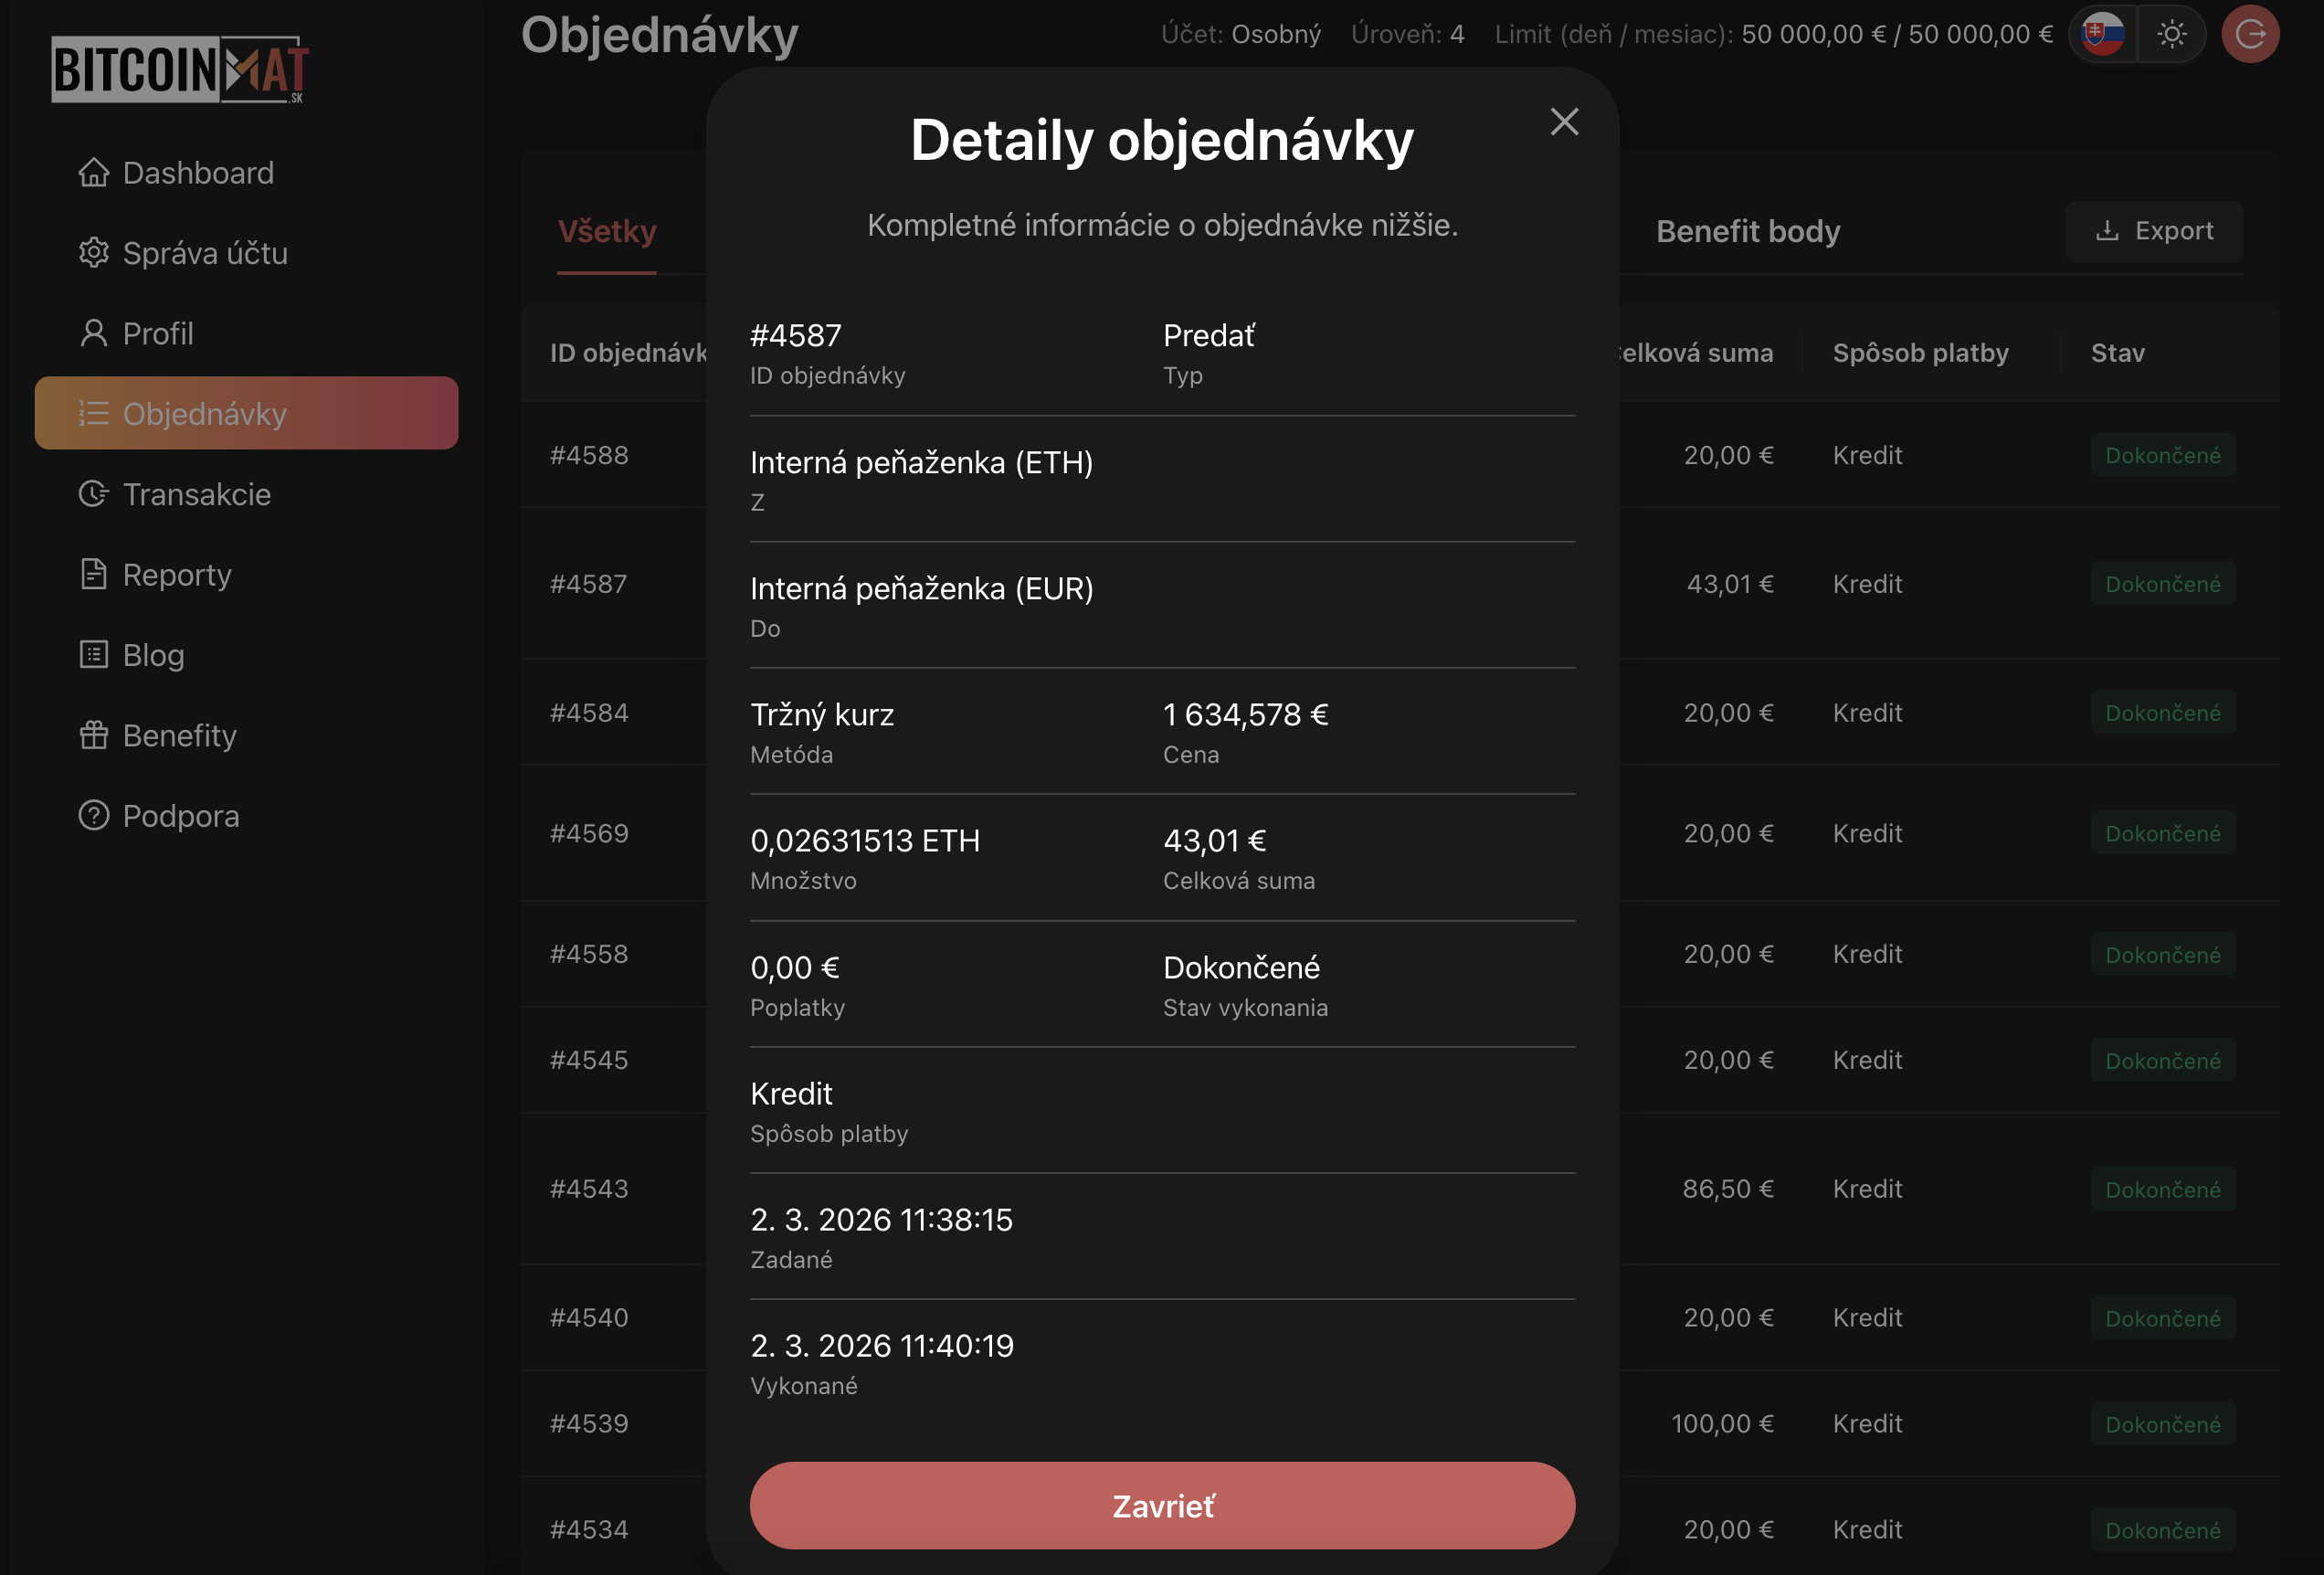This screenshot has height=1575, width=2324.
Task: Open the Profil section
Action: pyautogui.click(x=158, y=333)
